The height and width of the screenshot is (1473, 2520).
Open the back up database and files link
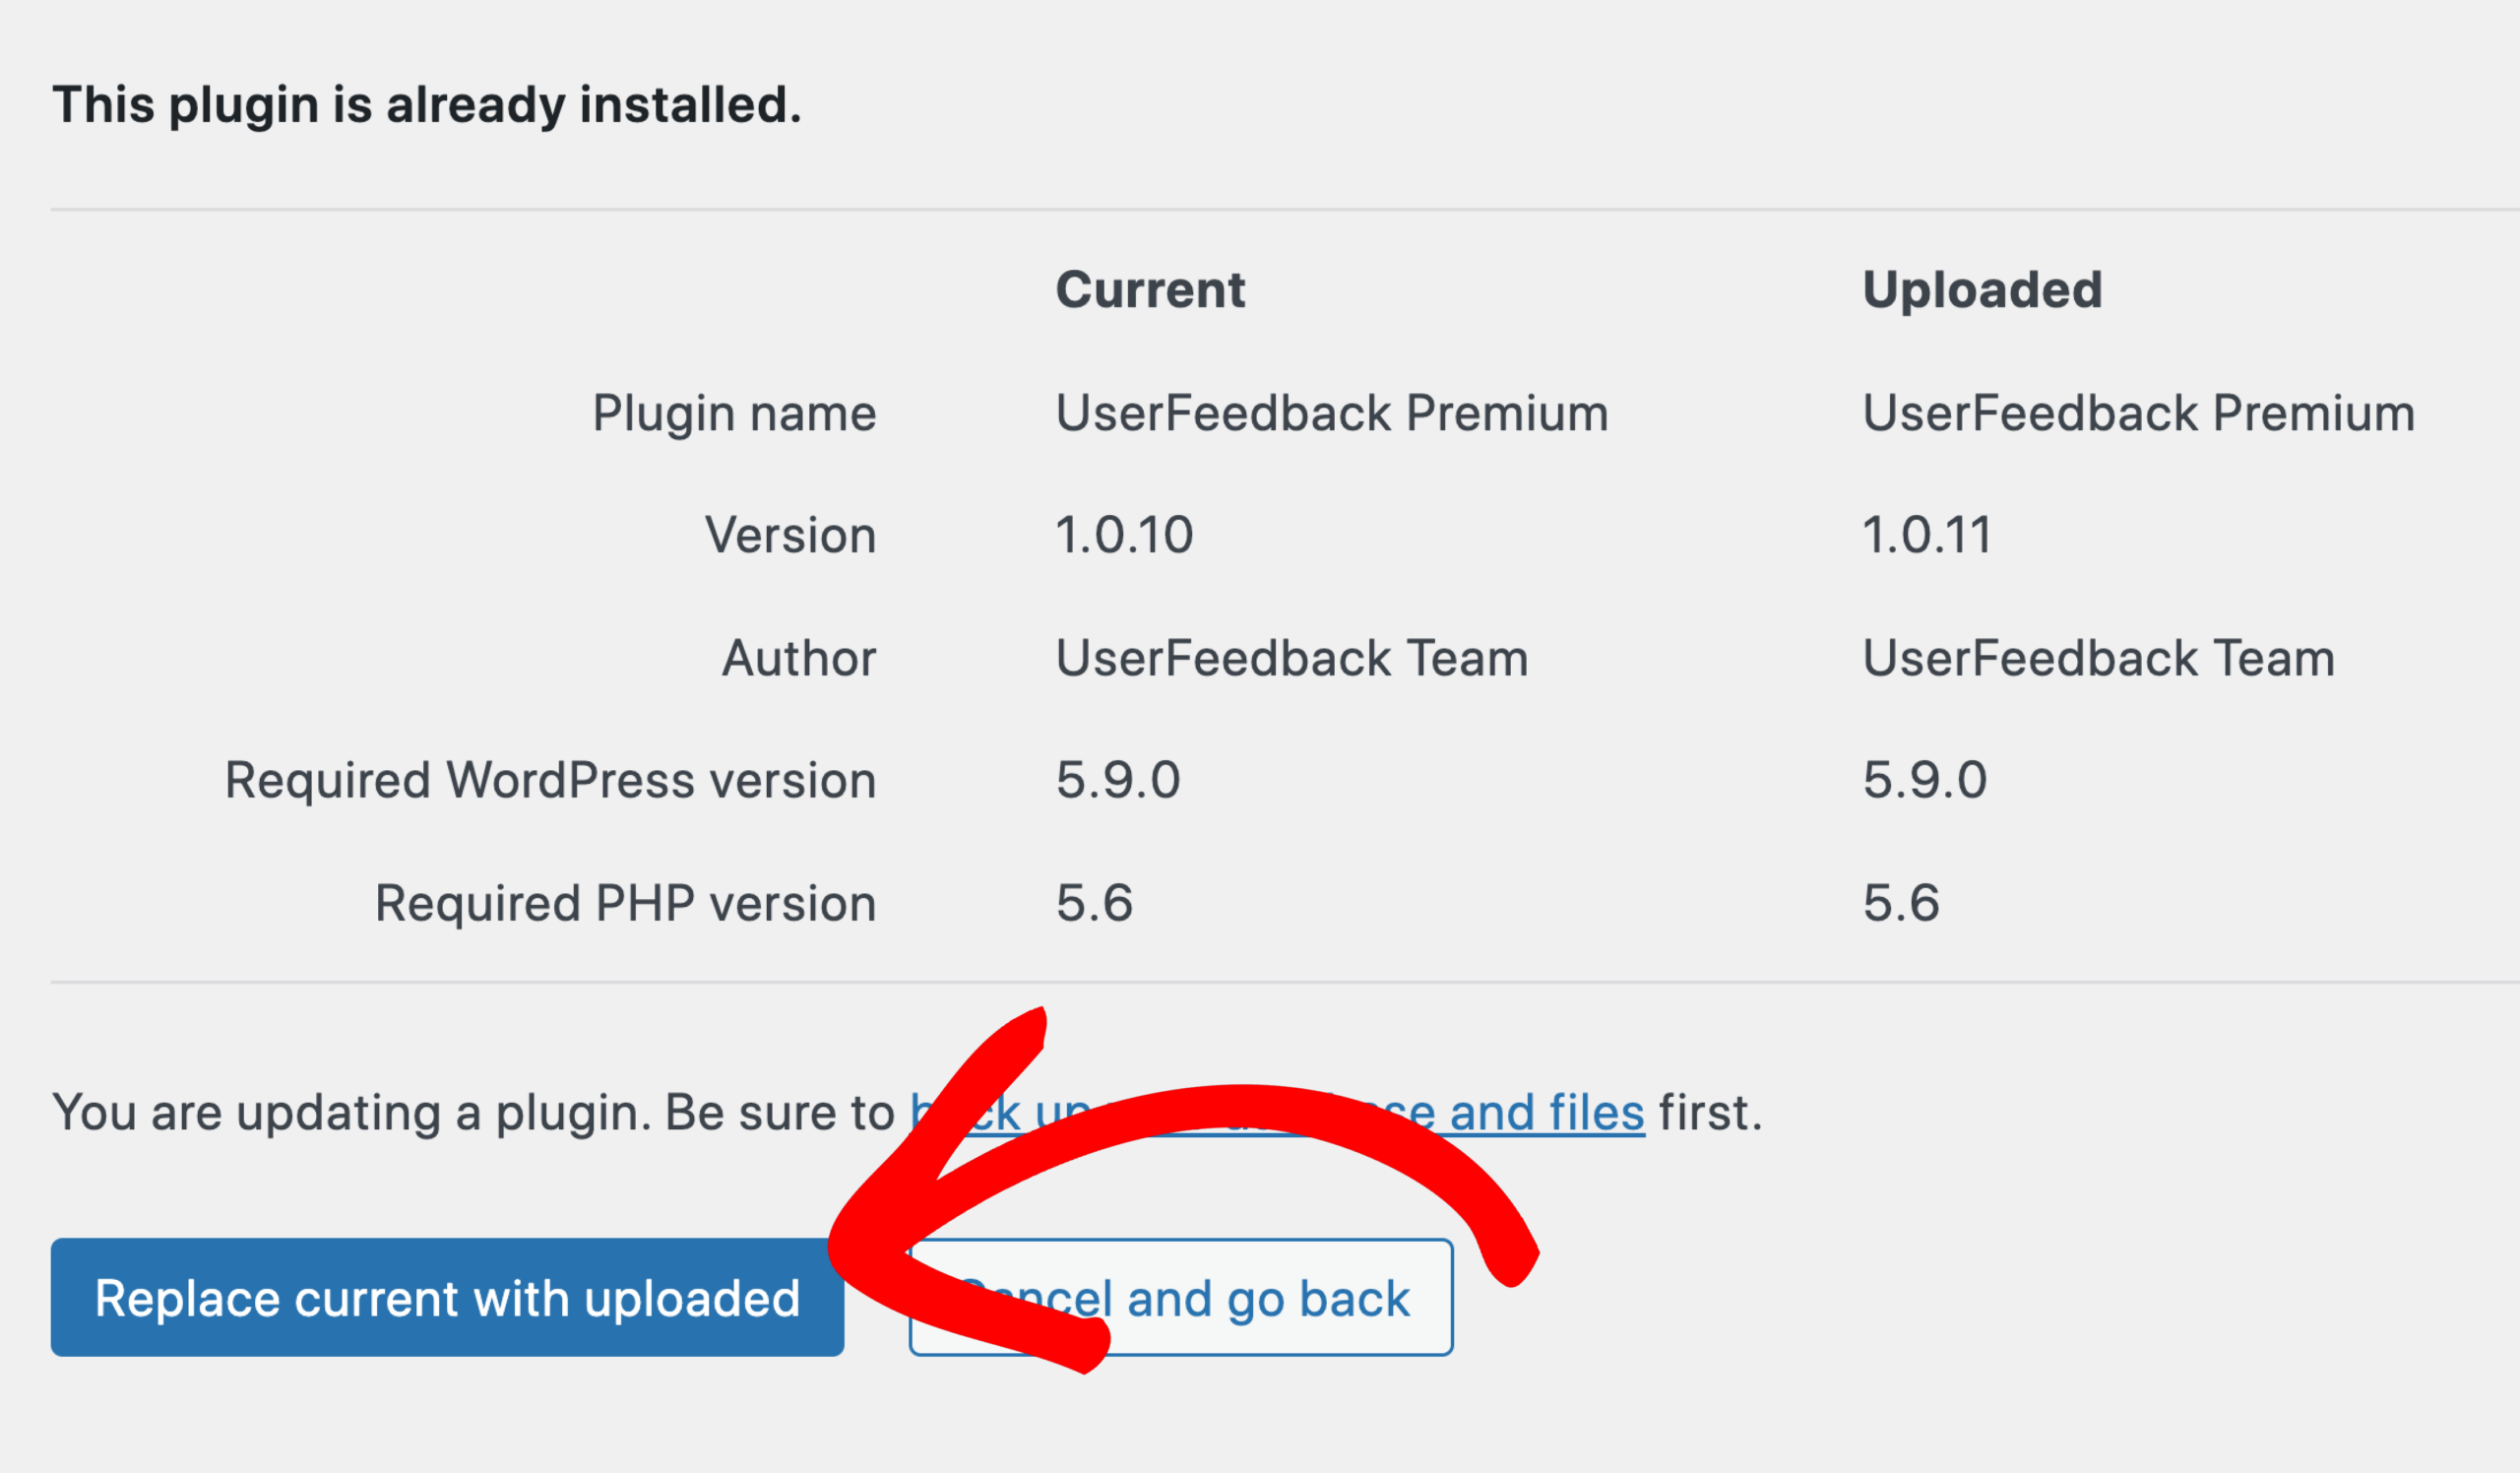tap(1277, 1112)
